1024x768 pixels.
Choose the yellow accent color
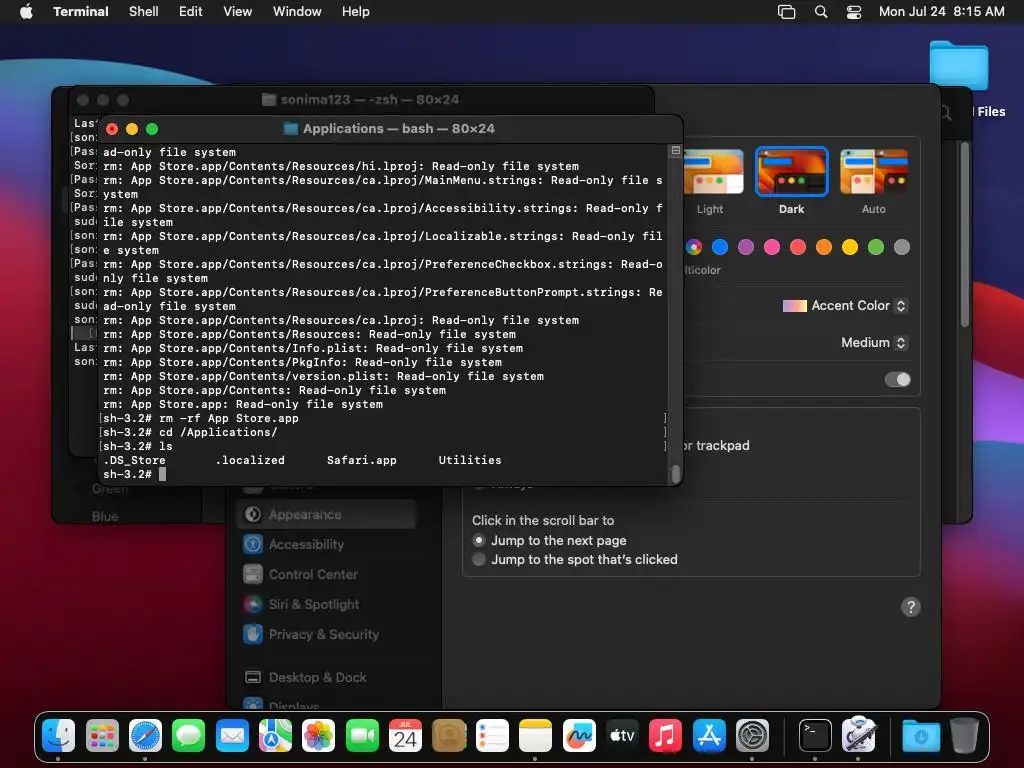point(850,247)
